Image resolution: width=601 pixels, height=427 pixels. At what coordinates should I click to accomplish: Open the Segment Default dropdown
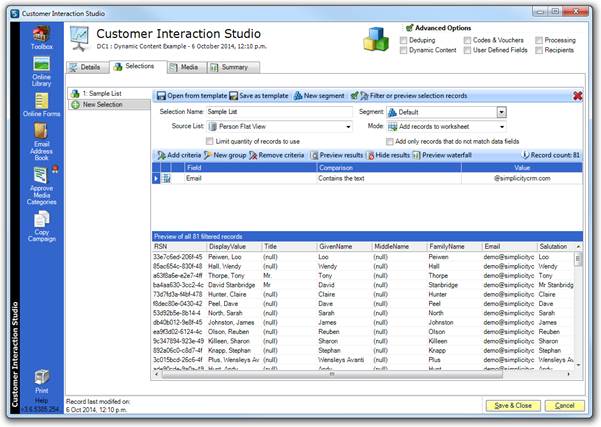(x=501, y=112)
